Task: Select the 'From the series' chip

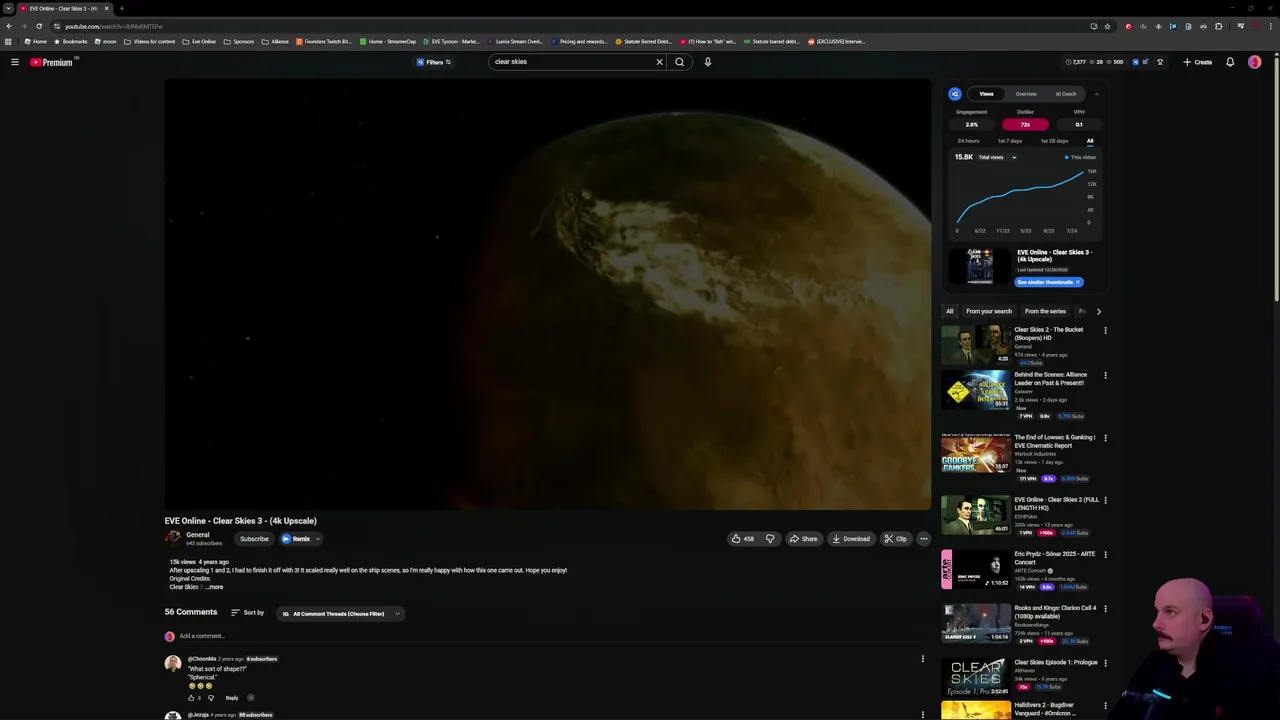Action: [1045, 311]
